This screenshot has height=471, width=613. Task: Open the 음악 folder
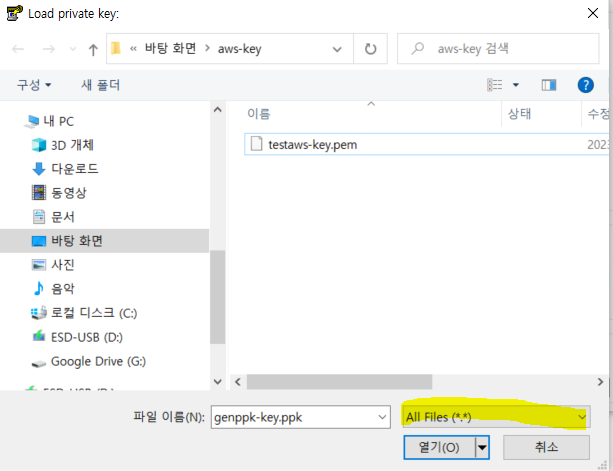pyautogui.click(x=53, y=288)
